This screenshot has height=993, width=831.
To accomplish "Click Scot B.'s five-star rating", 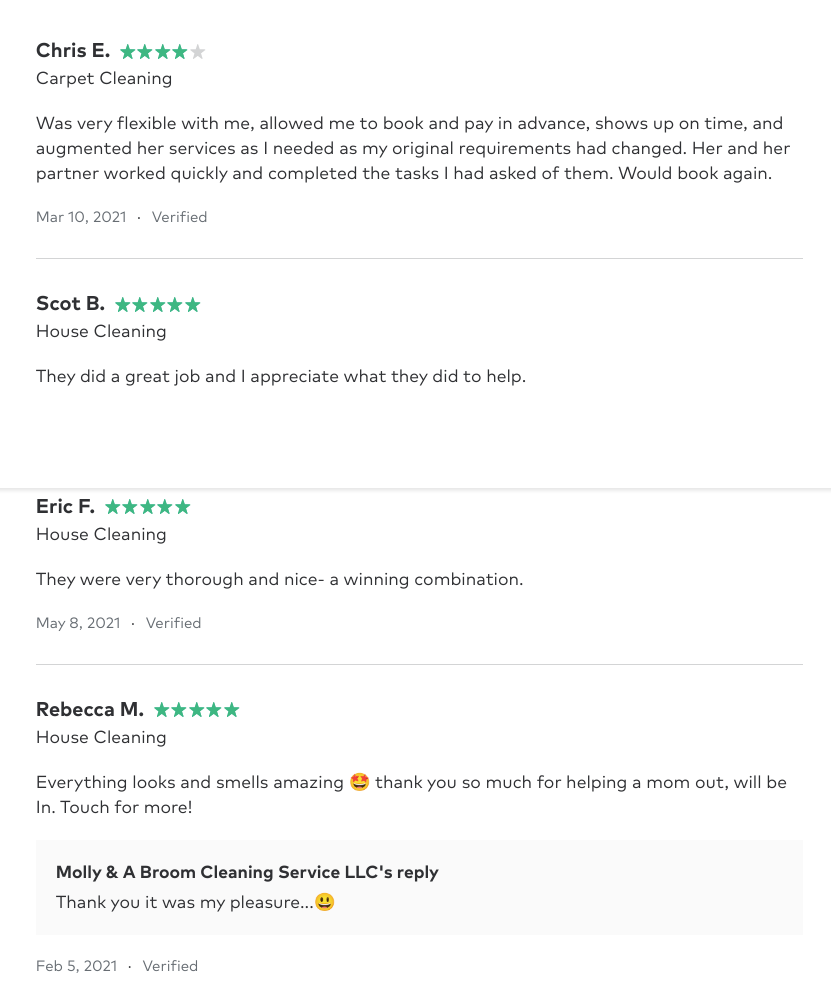I will [x=158, y=305].
